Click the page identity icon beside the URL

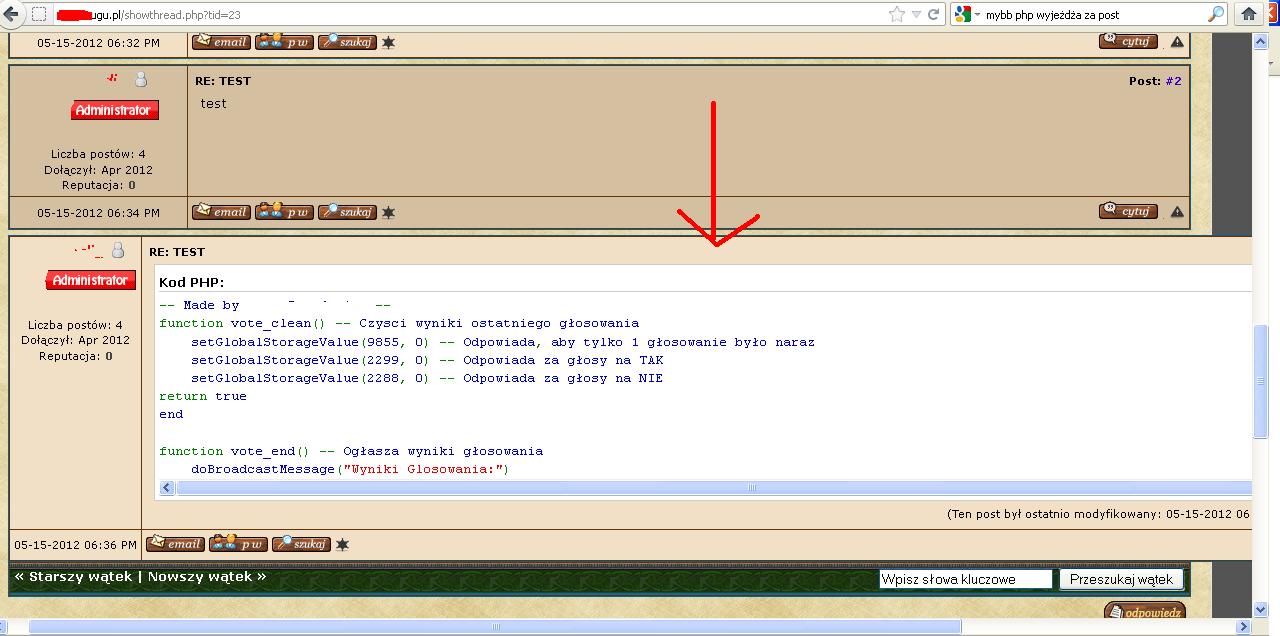click(x=38, y=14)
